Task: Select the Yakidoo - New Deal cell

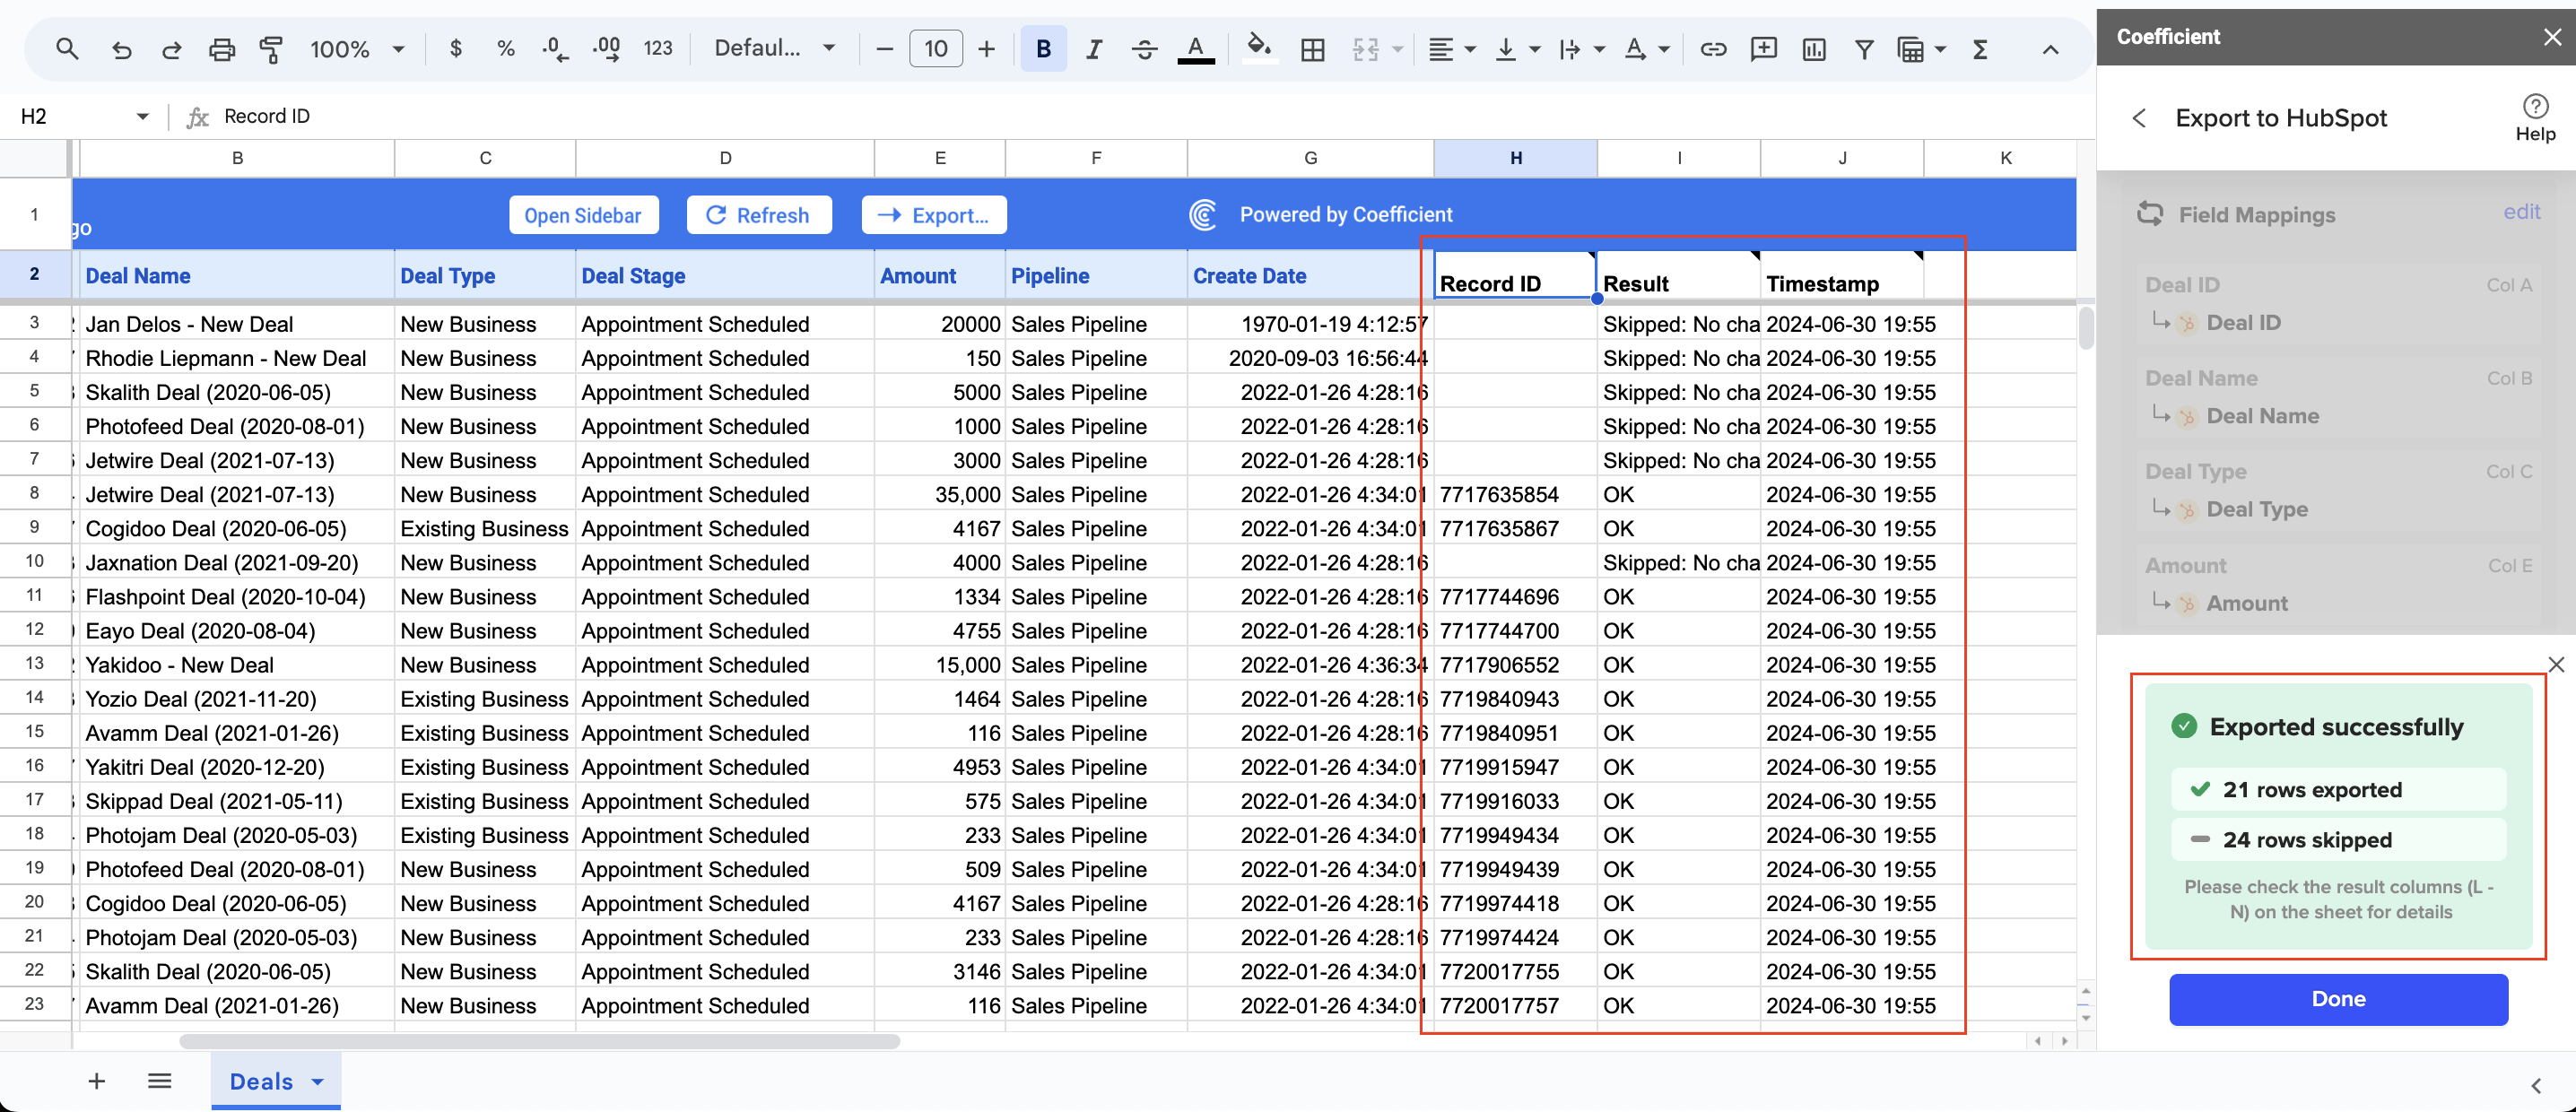Action: point(236,664)
